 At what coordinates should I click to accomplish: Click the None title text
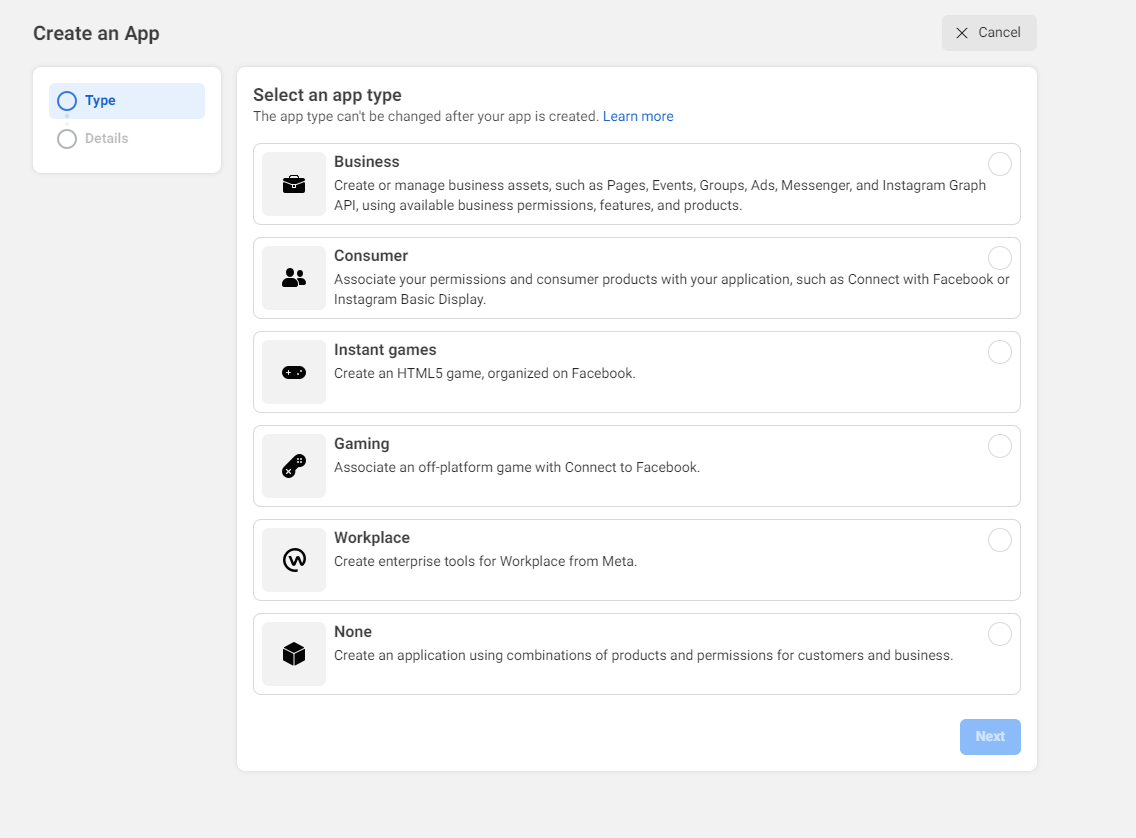pyautogui.click(x=353, y=632)
